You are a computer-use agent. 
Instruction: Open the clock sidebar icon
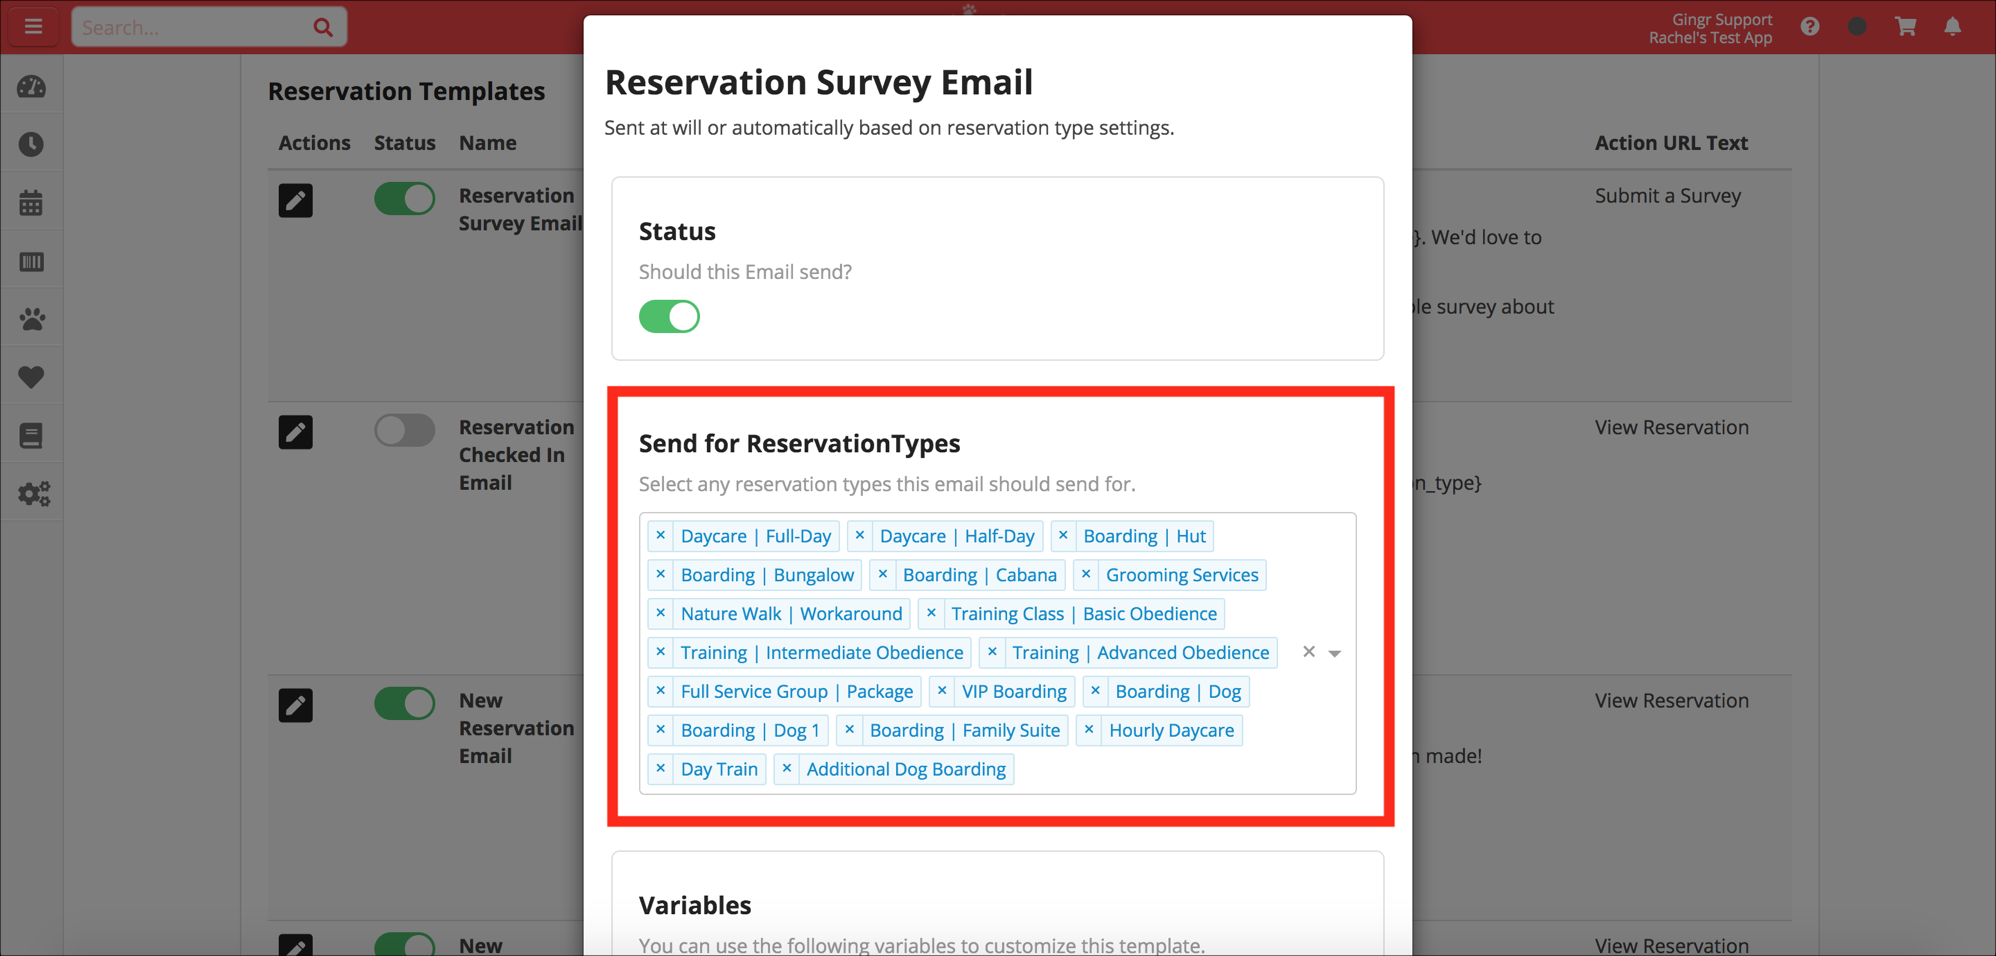tap(32, 145)
